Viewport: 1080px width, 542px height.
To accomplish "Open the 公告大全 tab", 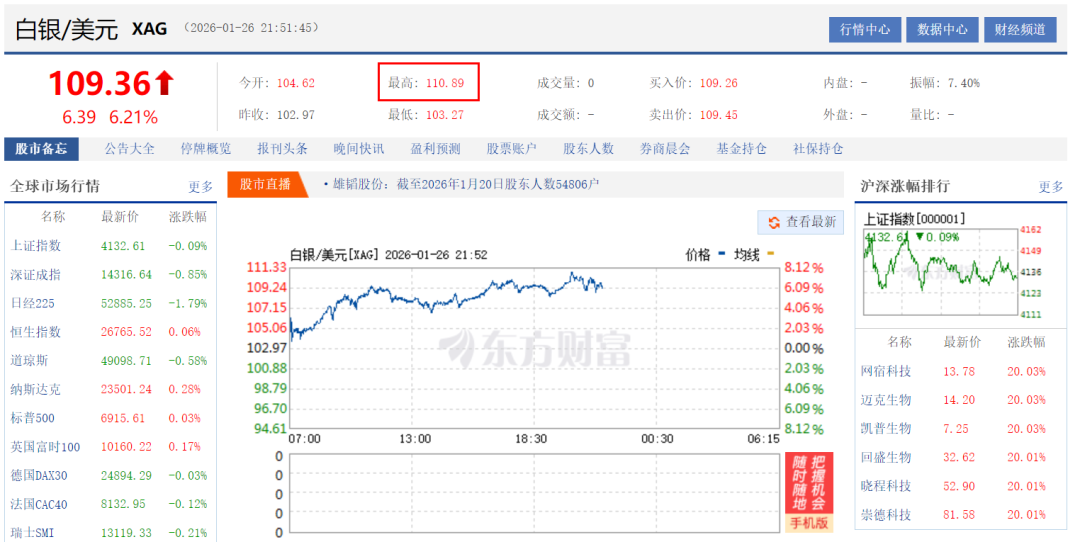I will point(129,149).
